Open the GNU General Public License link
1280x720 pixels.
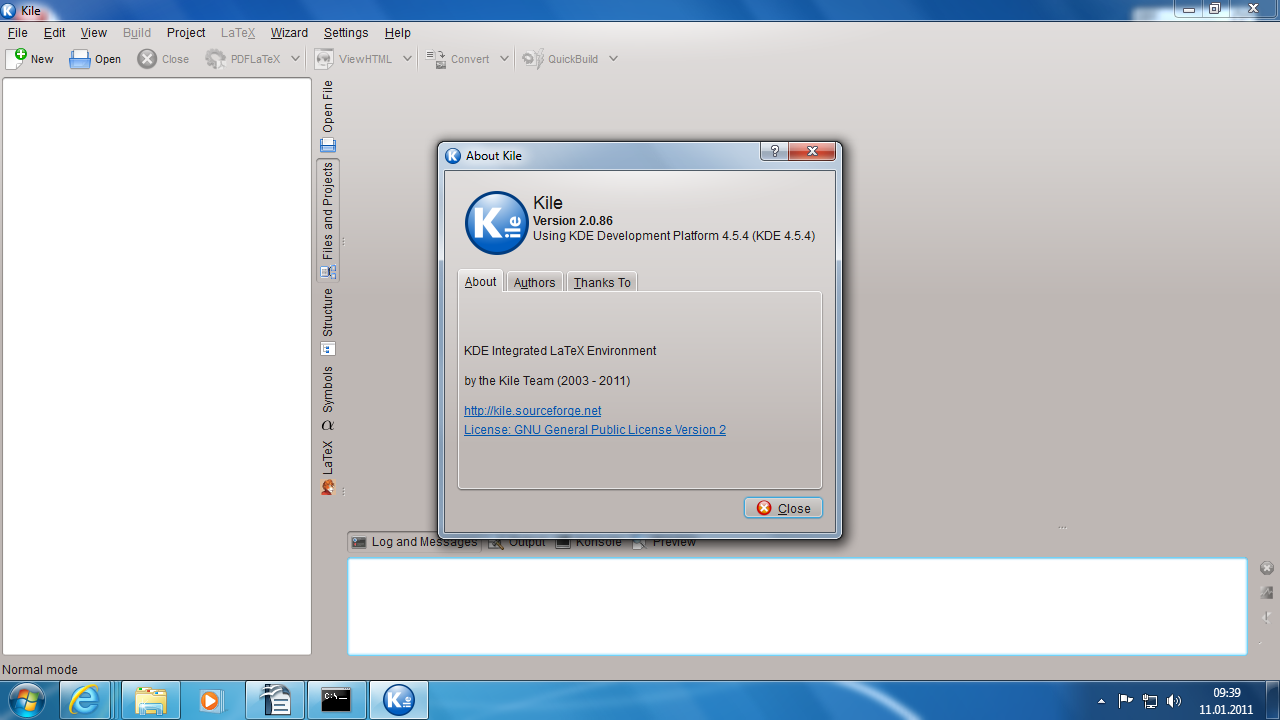594,429
